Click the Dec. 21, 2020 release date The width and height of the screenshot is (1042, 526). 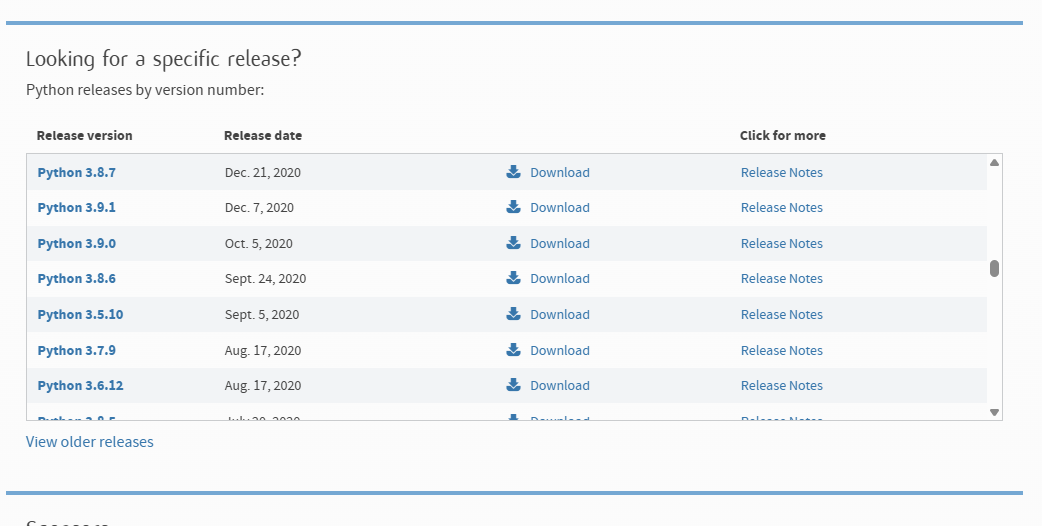pyautogui.click(x=262, y=173)
